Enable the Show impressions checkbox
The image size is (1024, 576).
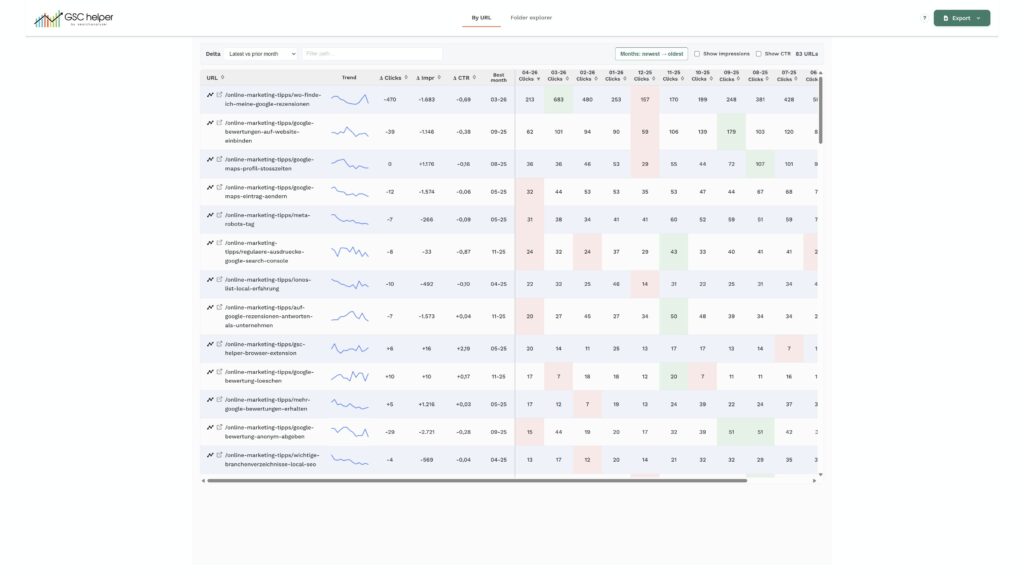(x=697, y=54)
